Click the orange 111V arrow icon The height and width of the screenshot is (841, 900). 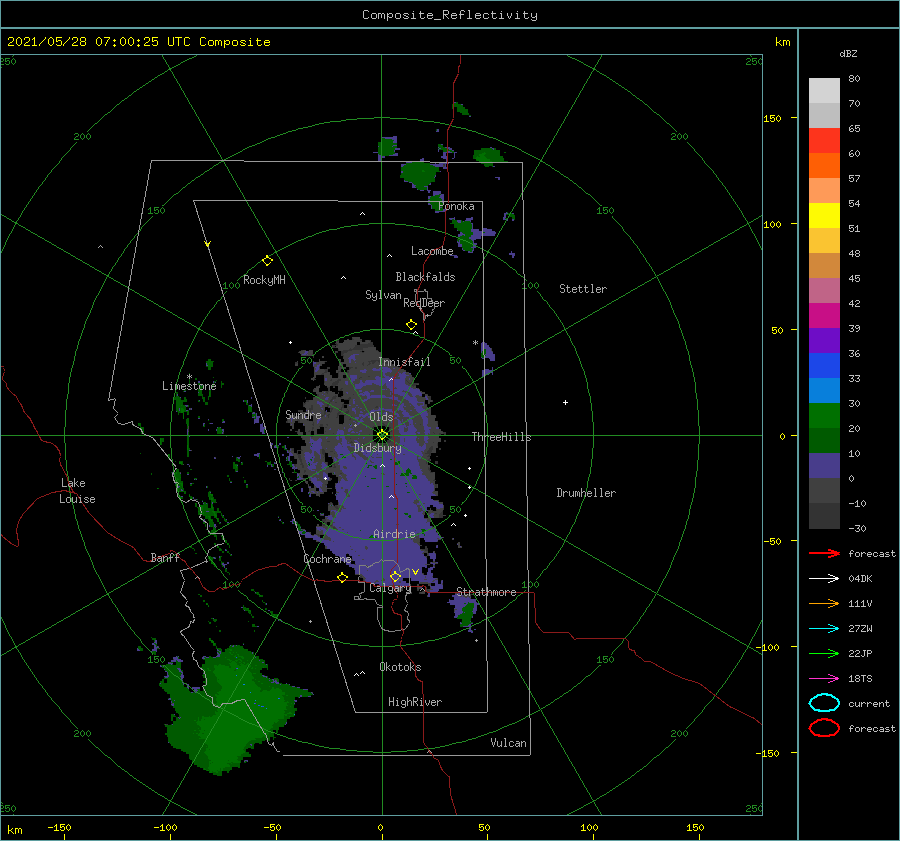pyautogui.click(x=824, y=603)
